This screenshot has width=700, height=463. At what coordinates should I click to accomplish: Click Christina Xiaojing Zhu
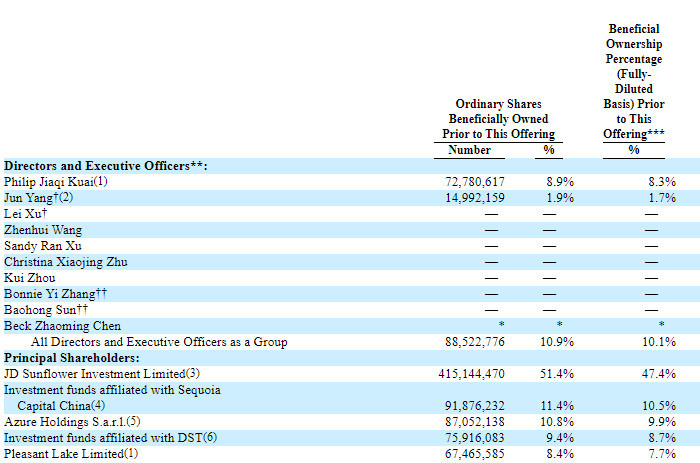point(66,262)
